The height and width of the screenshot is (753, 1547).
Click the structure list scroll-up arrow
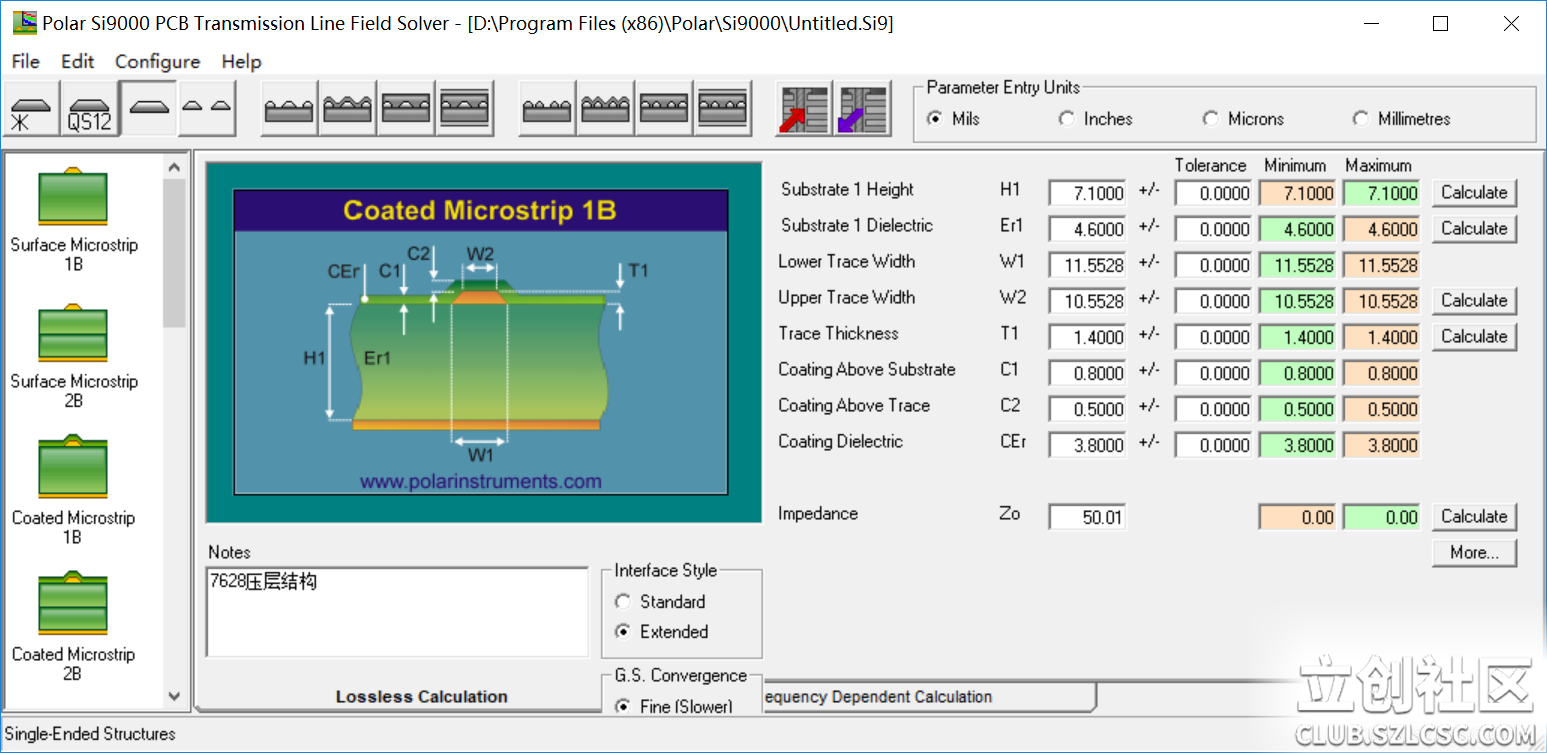pyautogui.click(x=174, y=168)
